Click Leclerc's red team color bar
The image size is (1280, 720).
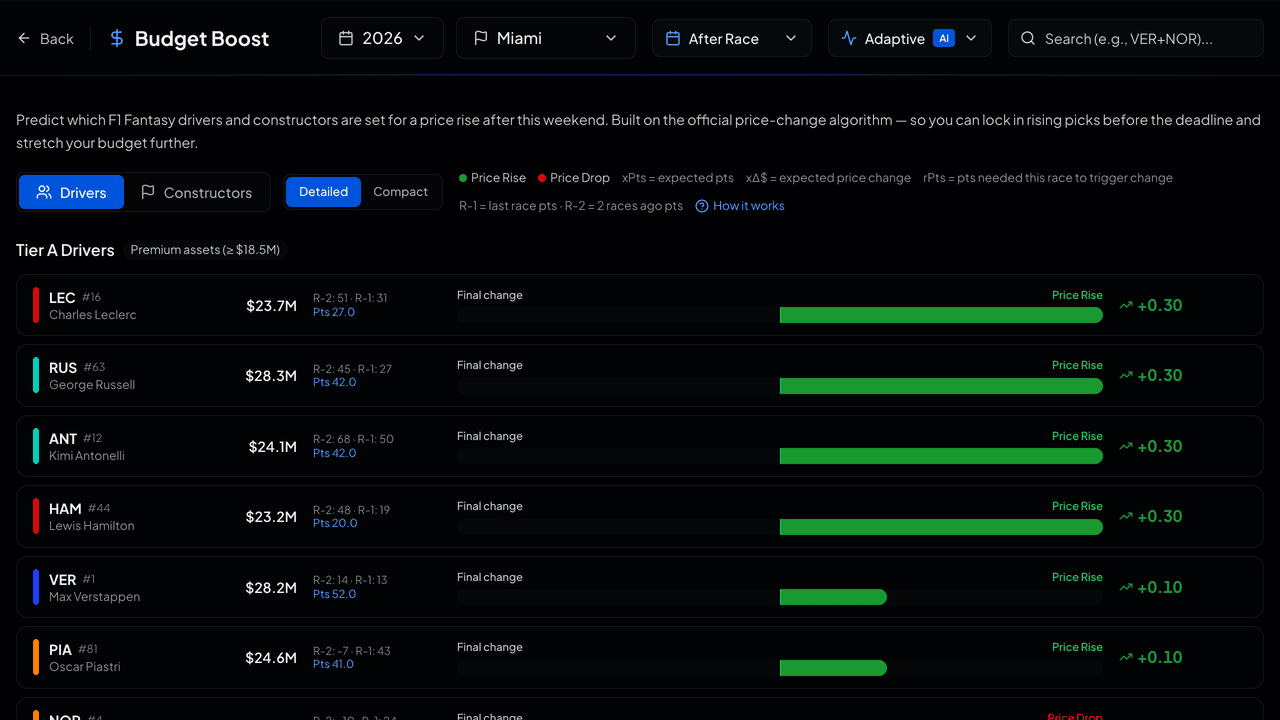point(36,305)
